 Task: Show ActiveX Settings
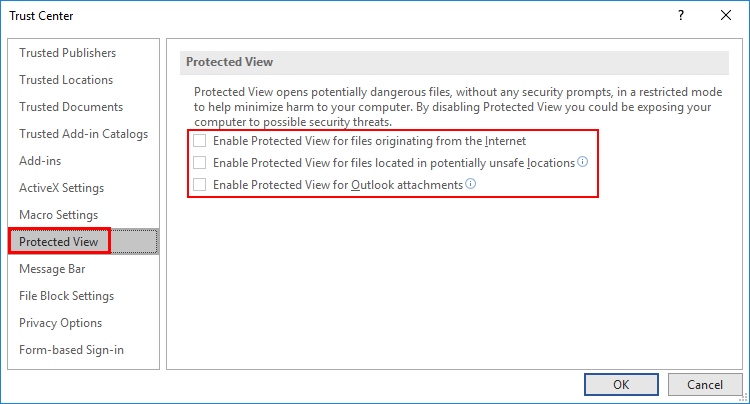(61, 188)
